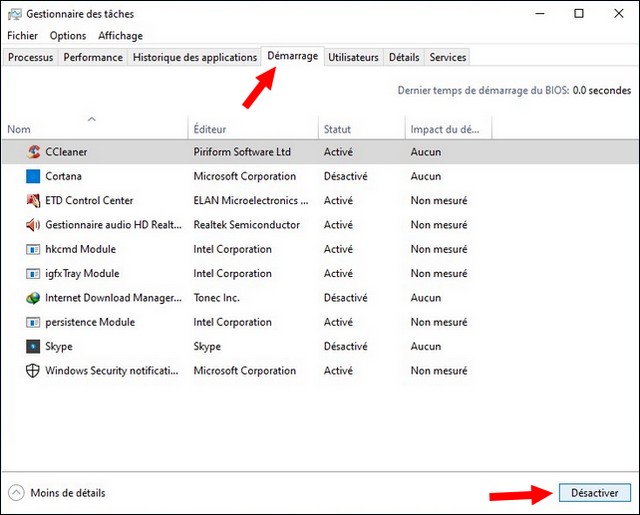The width and height of the screenshot is (640, 515).
Task: Open the Affichage menu
Action: [120, 36]
